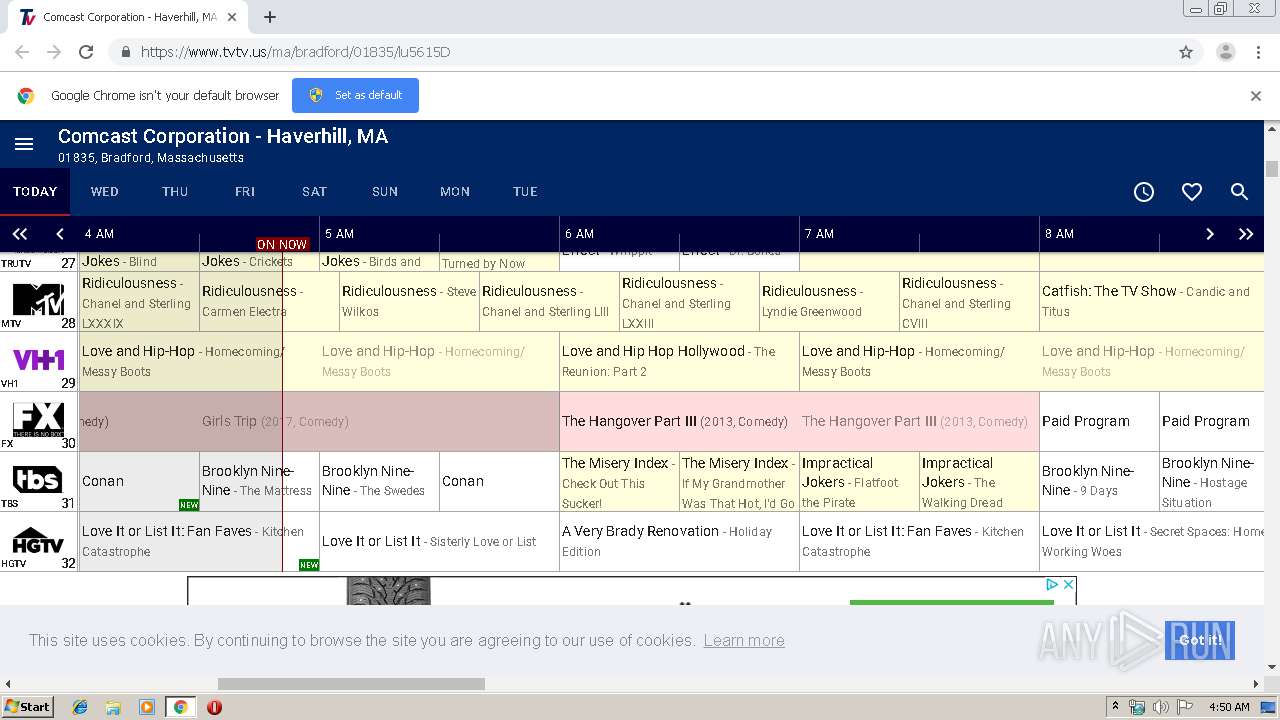Open Chrome three-dot menu
The height and width of the screenshot is (720, 1280).
tap(1258, 52)
